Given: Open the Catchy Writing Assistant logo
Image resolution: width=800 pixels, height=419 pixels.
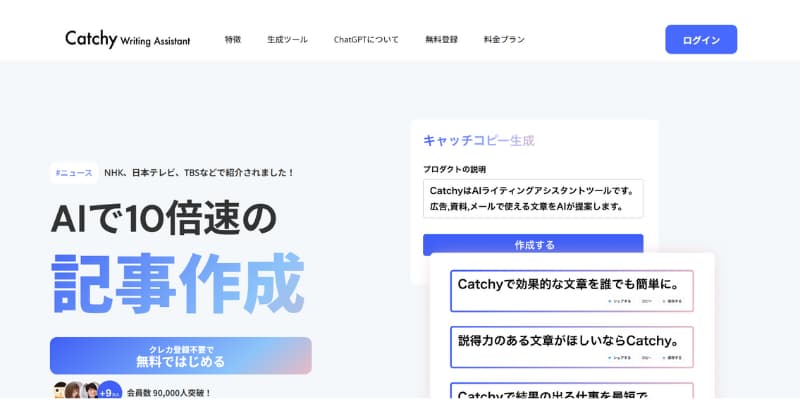Looking at the screenshot, I should [128, 39].
